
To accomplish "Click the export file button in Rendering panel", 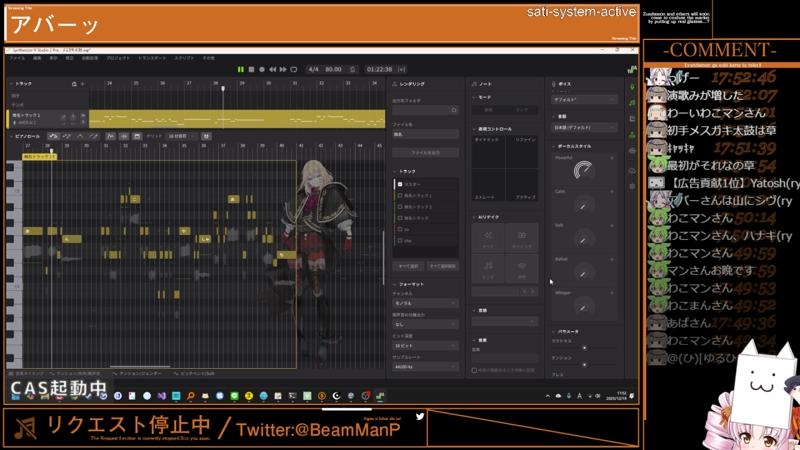I will coord(424,152).
